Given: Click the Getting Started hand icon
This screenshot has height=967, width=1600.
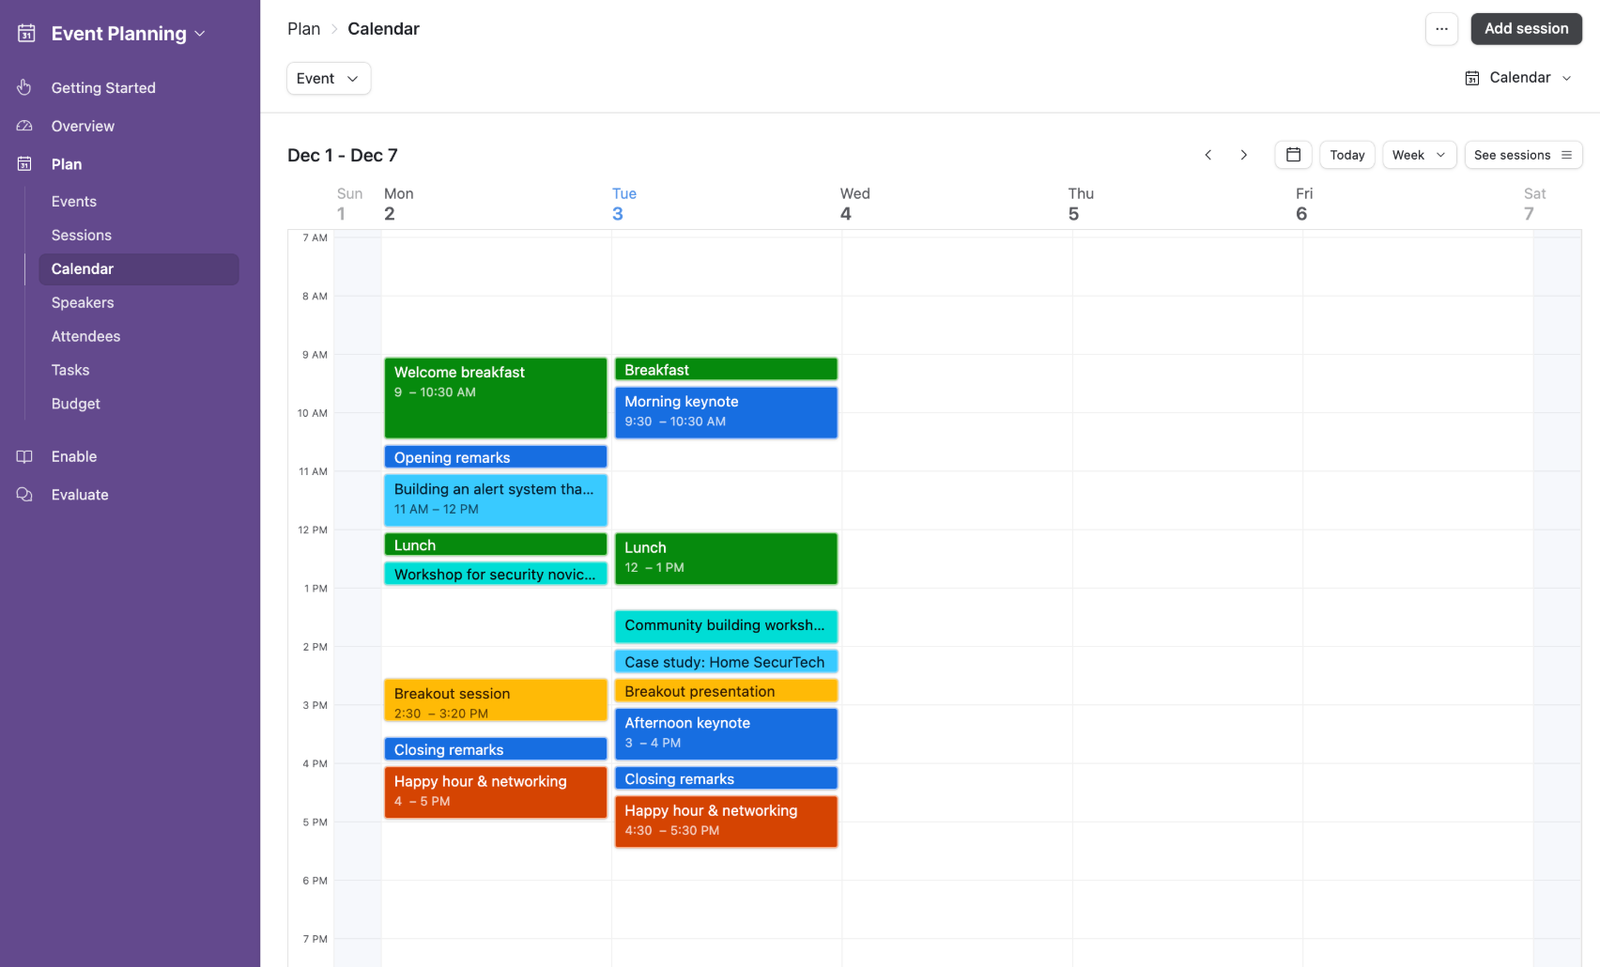Looking at the screenshot, I should [x=24, y=87].
